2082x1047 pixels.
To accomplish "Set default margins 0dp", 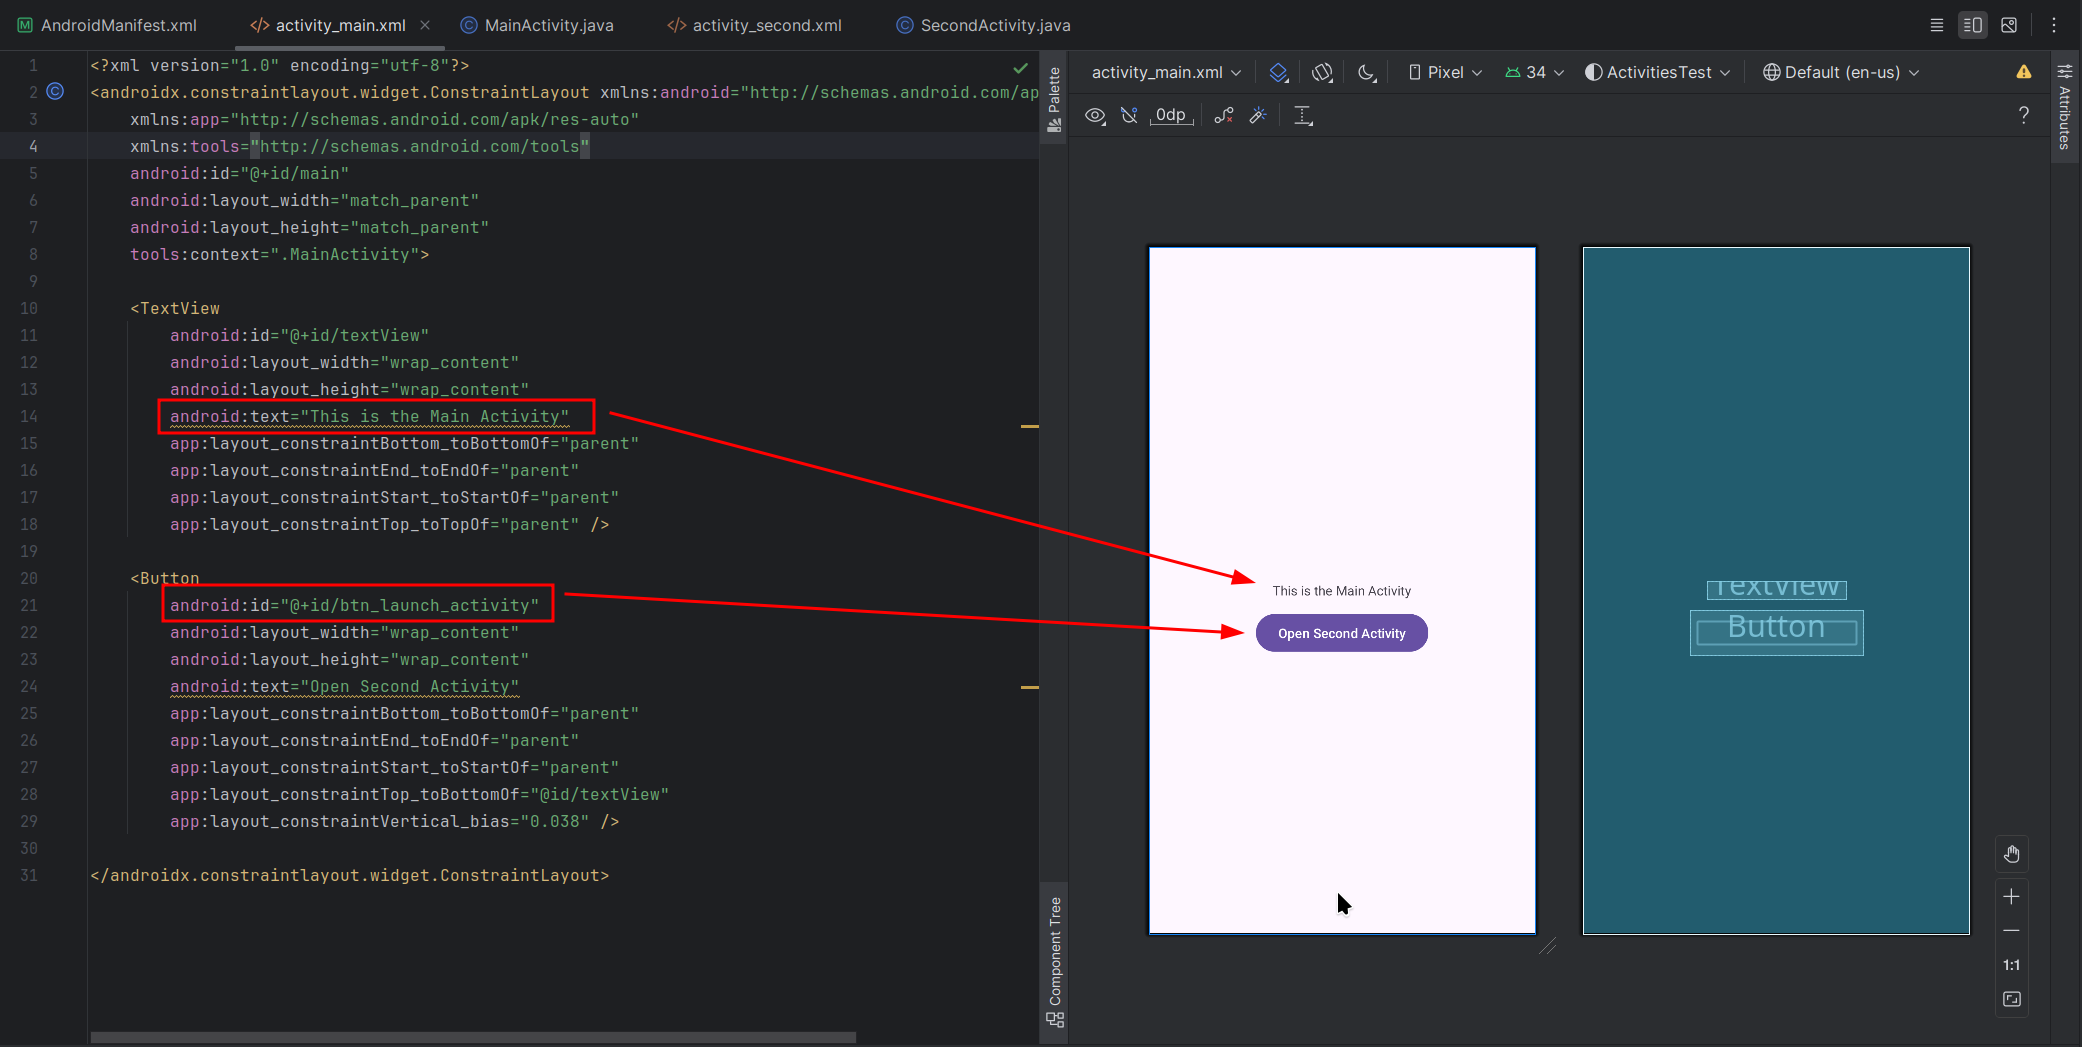I will [x=1171, y=116].
